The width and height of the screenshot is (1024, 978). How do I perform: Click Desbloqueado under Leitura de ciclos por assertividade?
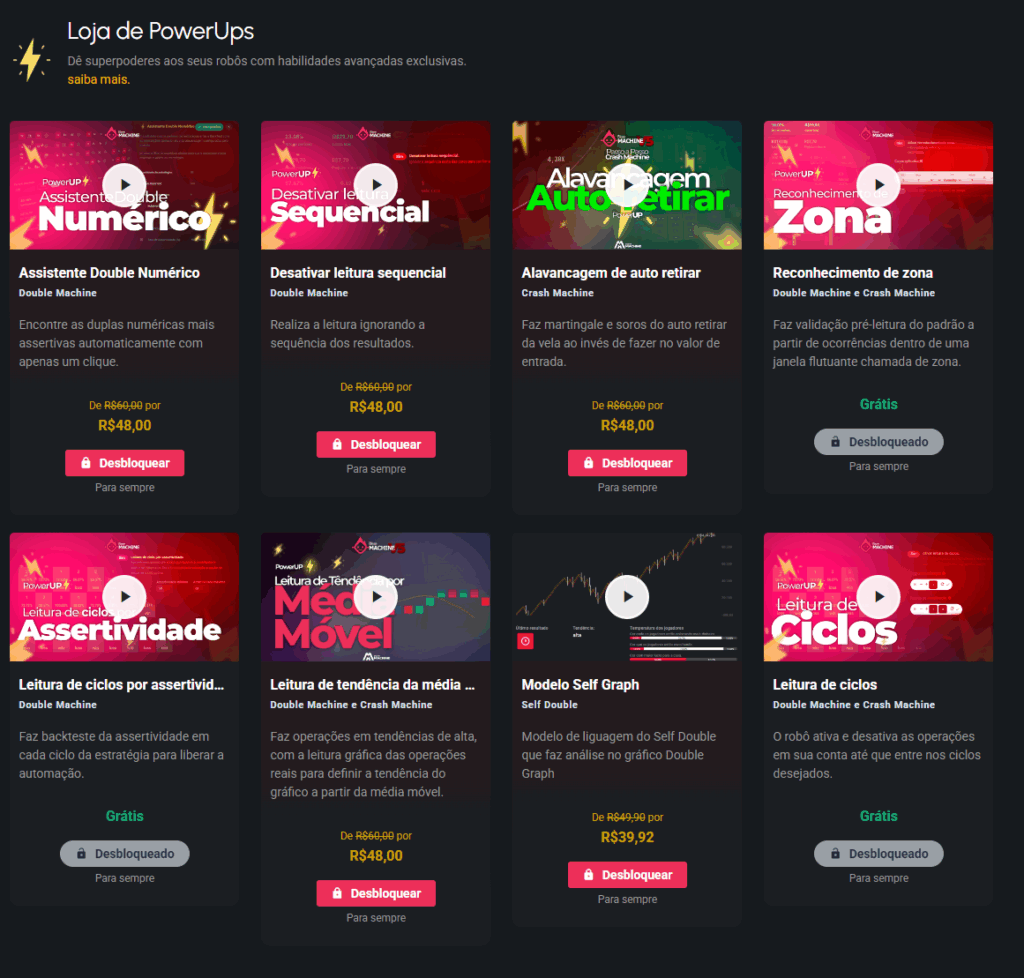click(x=125, y=854)
